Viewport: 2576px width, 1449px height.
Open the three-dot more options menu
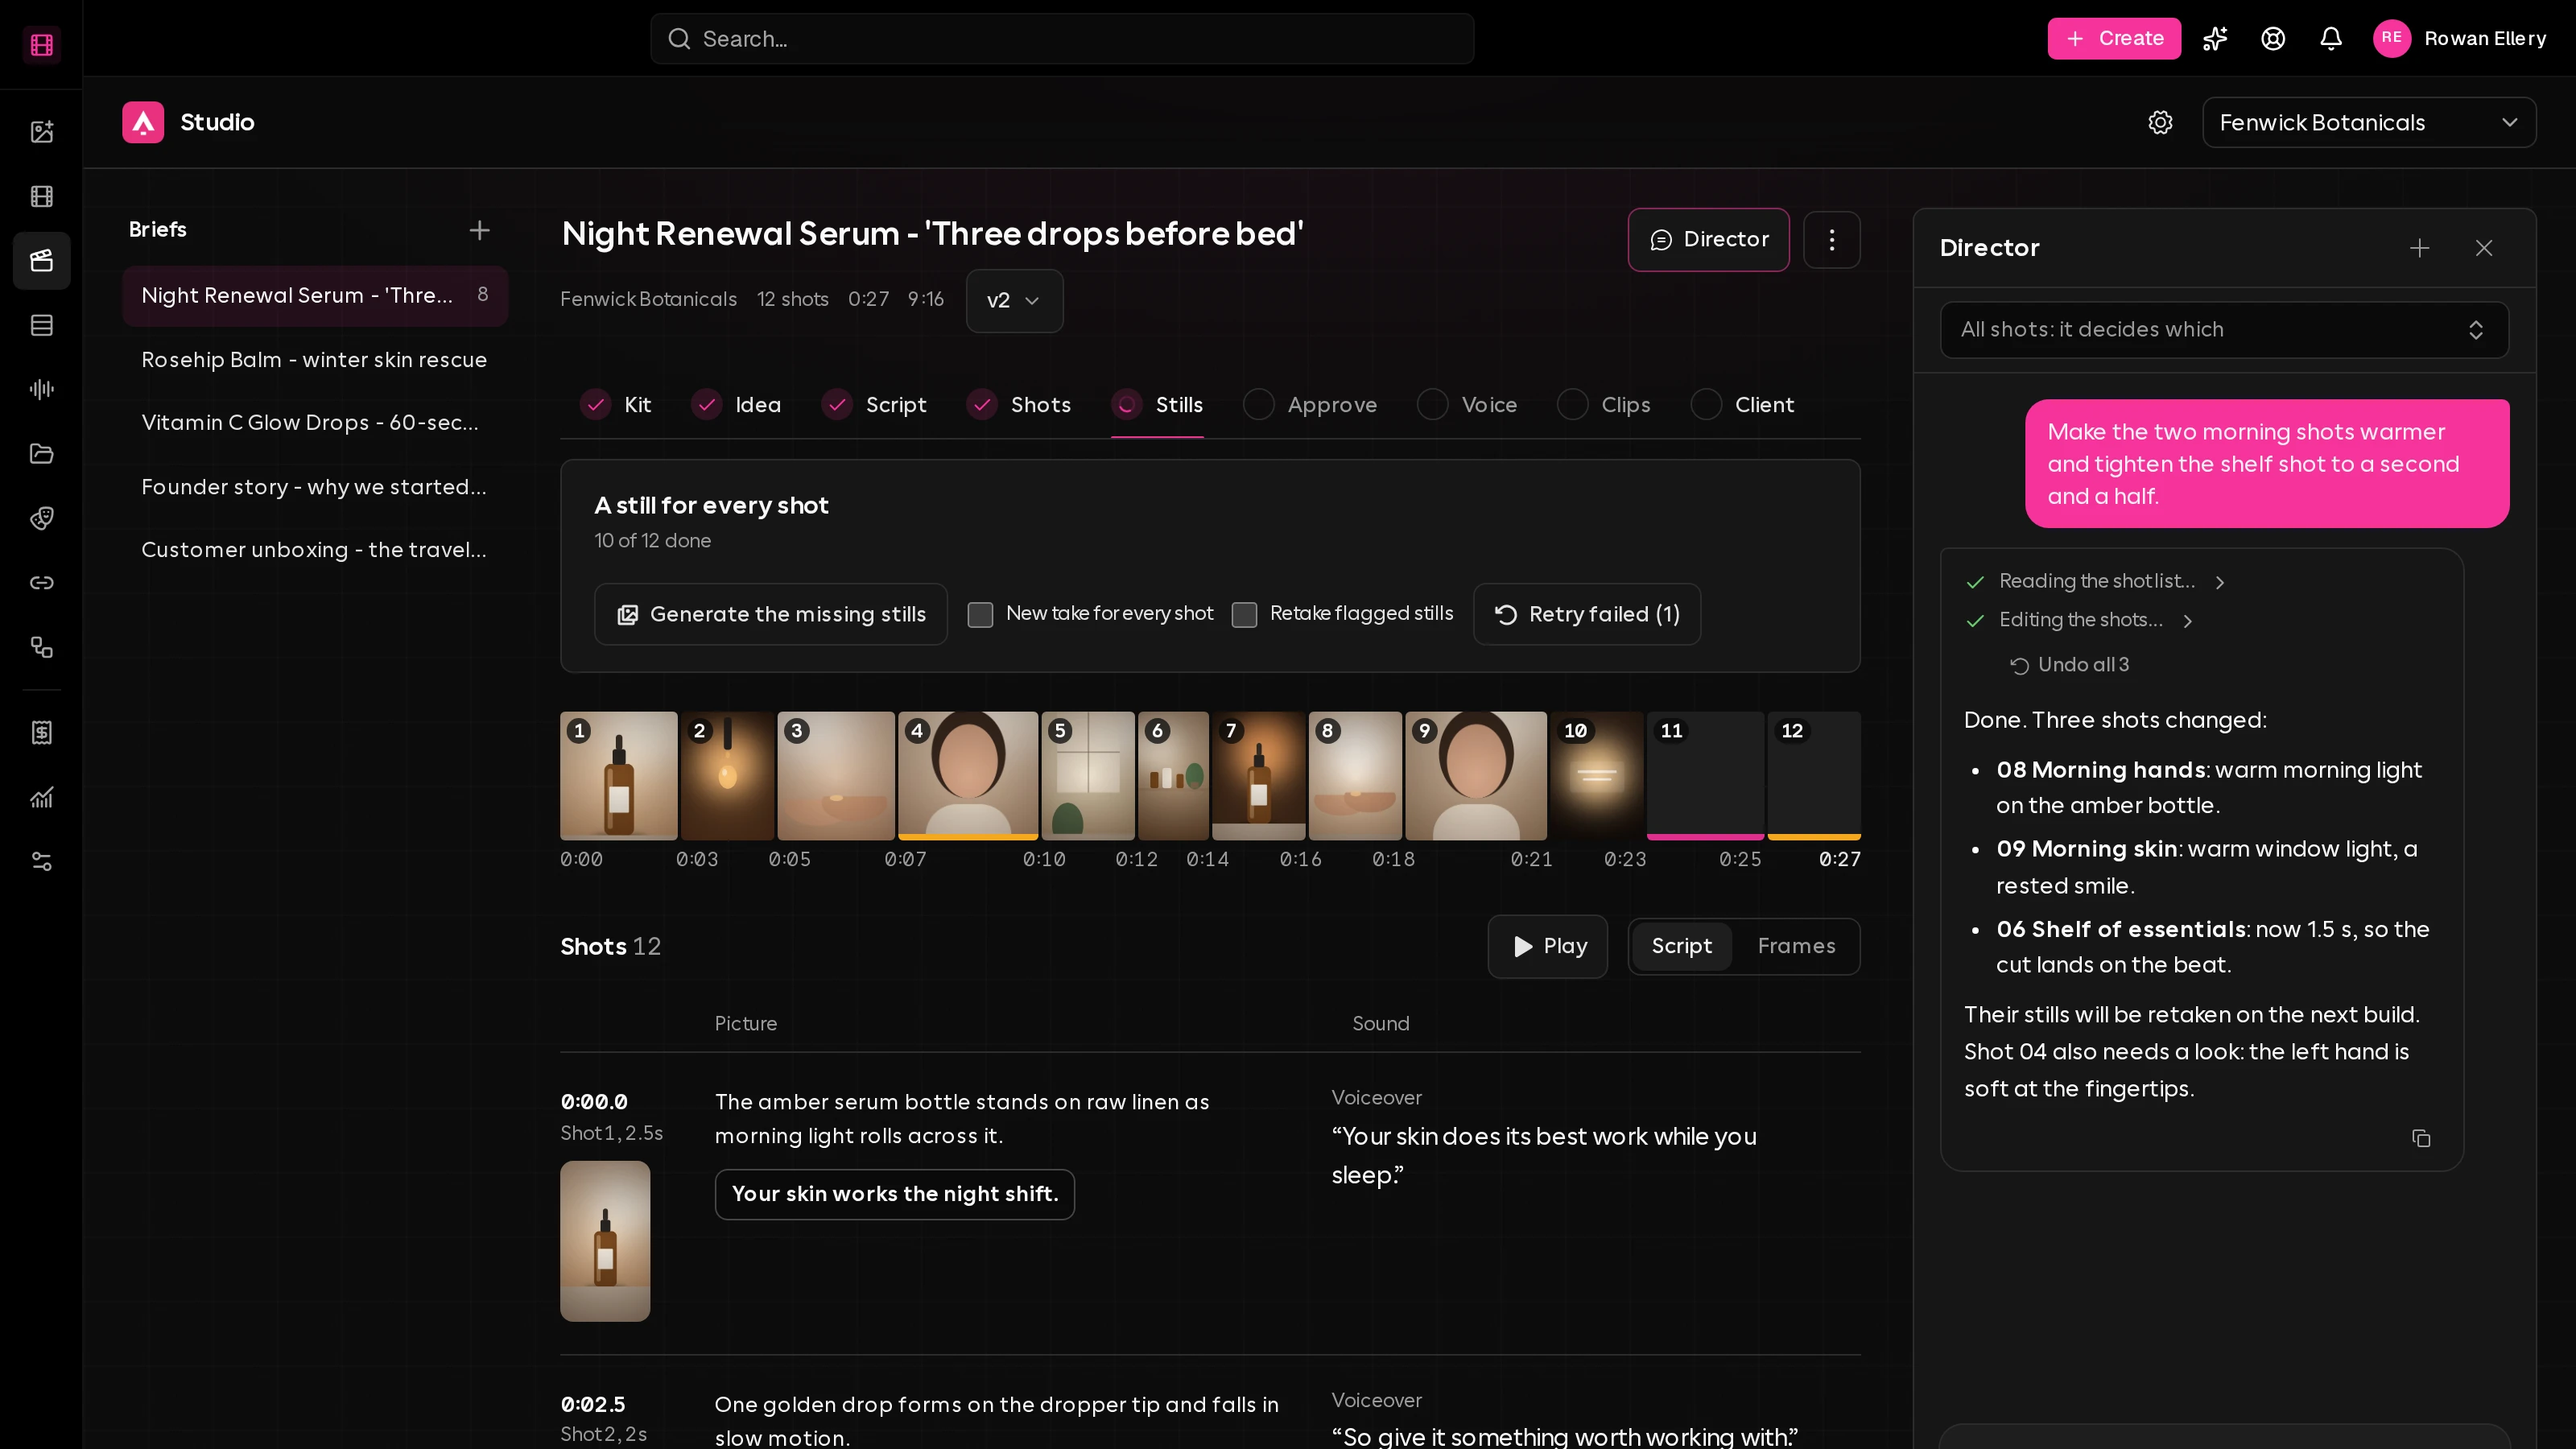[1831, 240]
